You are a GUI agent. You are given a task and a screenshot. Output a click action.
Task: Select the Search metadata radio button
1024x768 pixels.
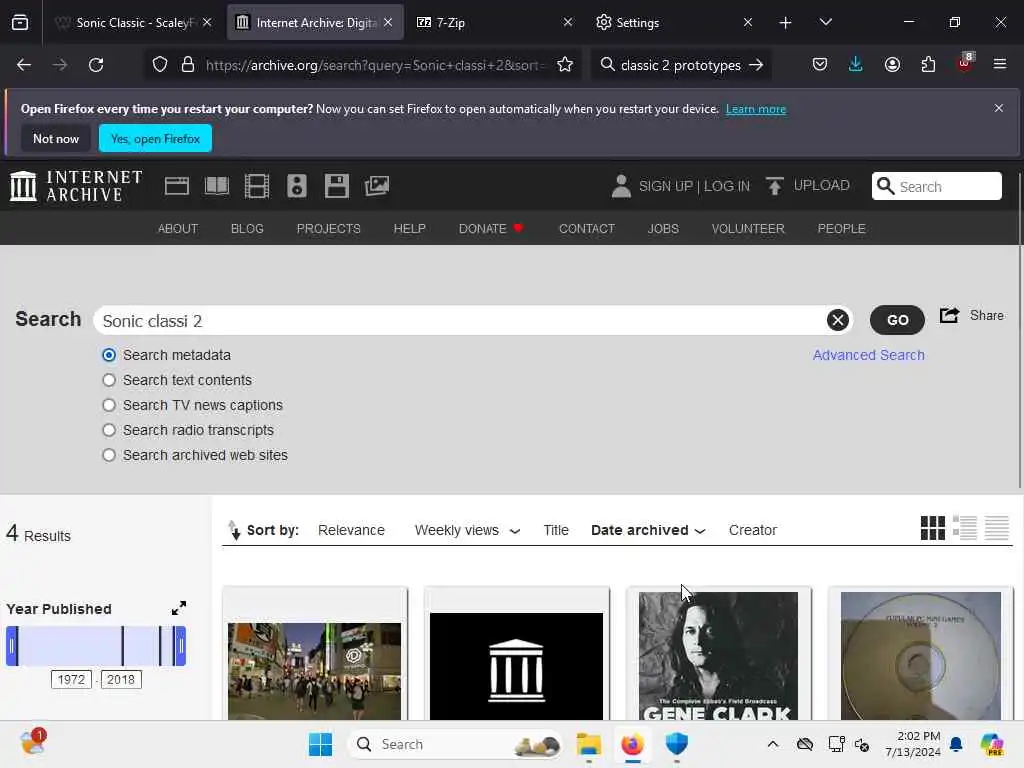(109, 355)
